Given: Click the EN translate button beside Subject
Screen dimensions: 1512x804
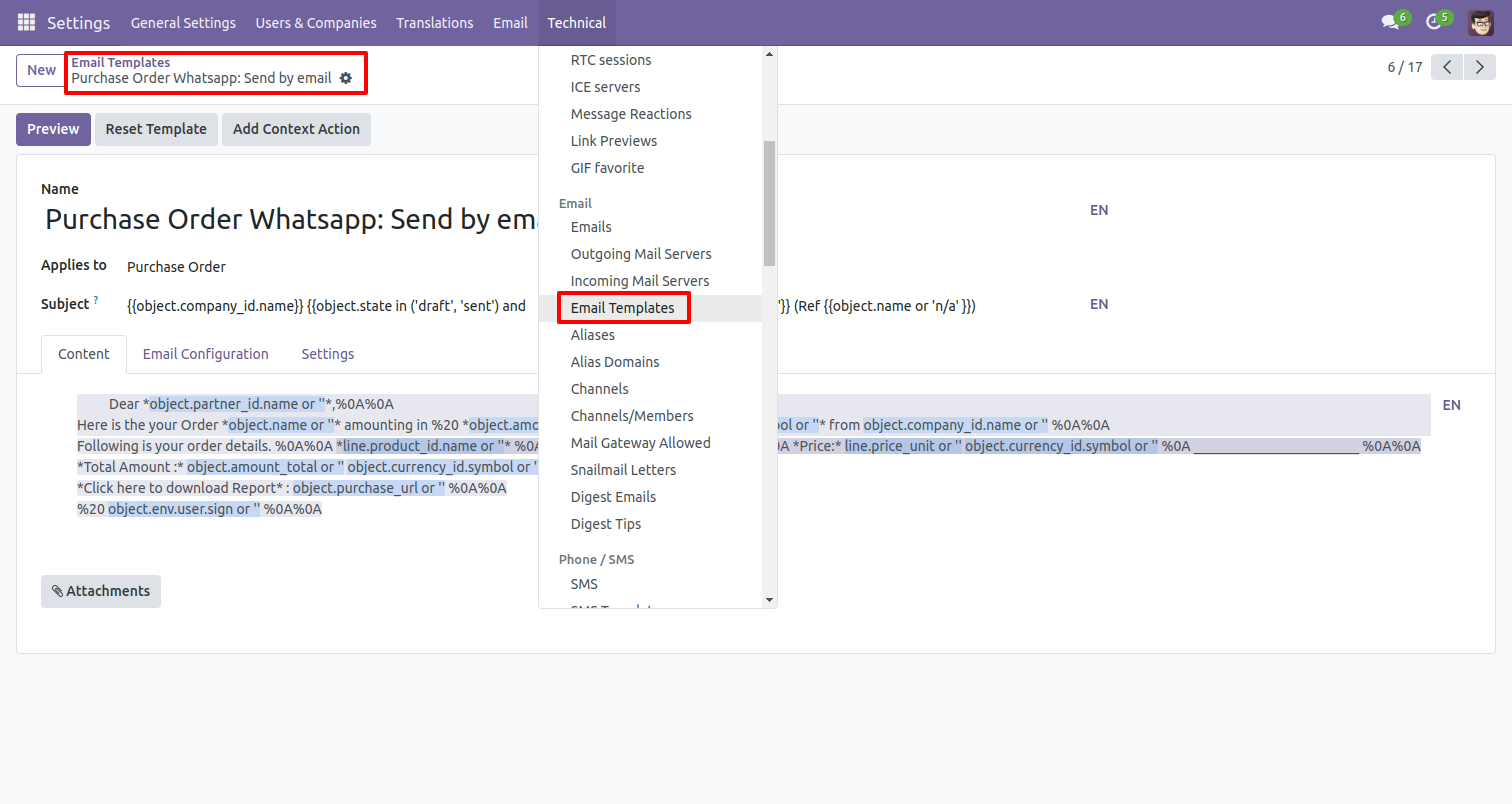Looking at the screenshot, I should coord(1099,304).
